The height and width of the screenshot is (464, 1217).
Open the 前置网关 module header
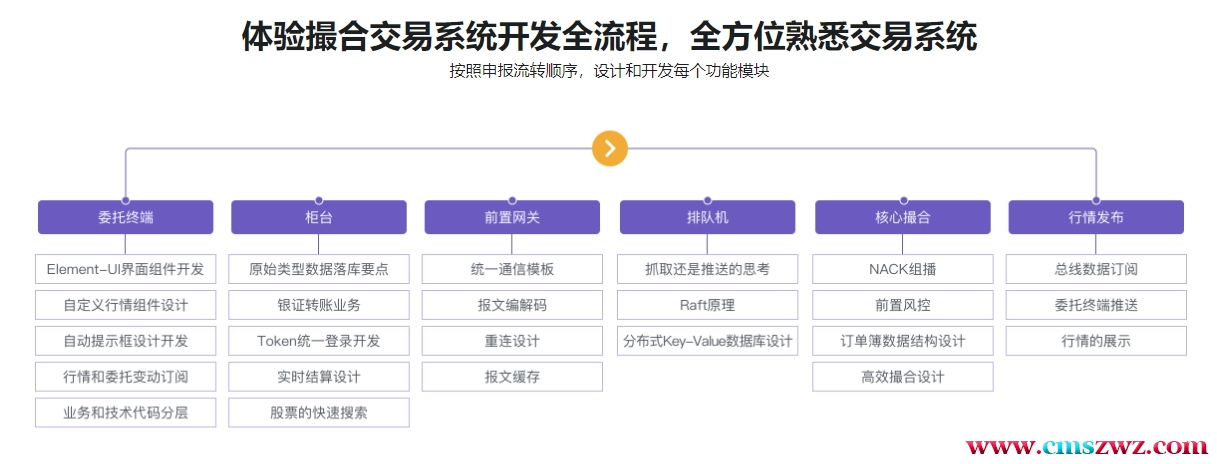pyautogui.click(x=512, y=217)
